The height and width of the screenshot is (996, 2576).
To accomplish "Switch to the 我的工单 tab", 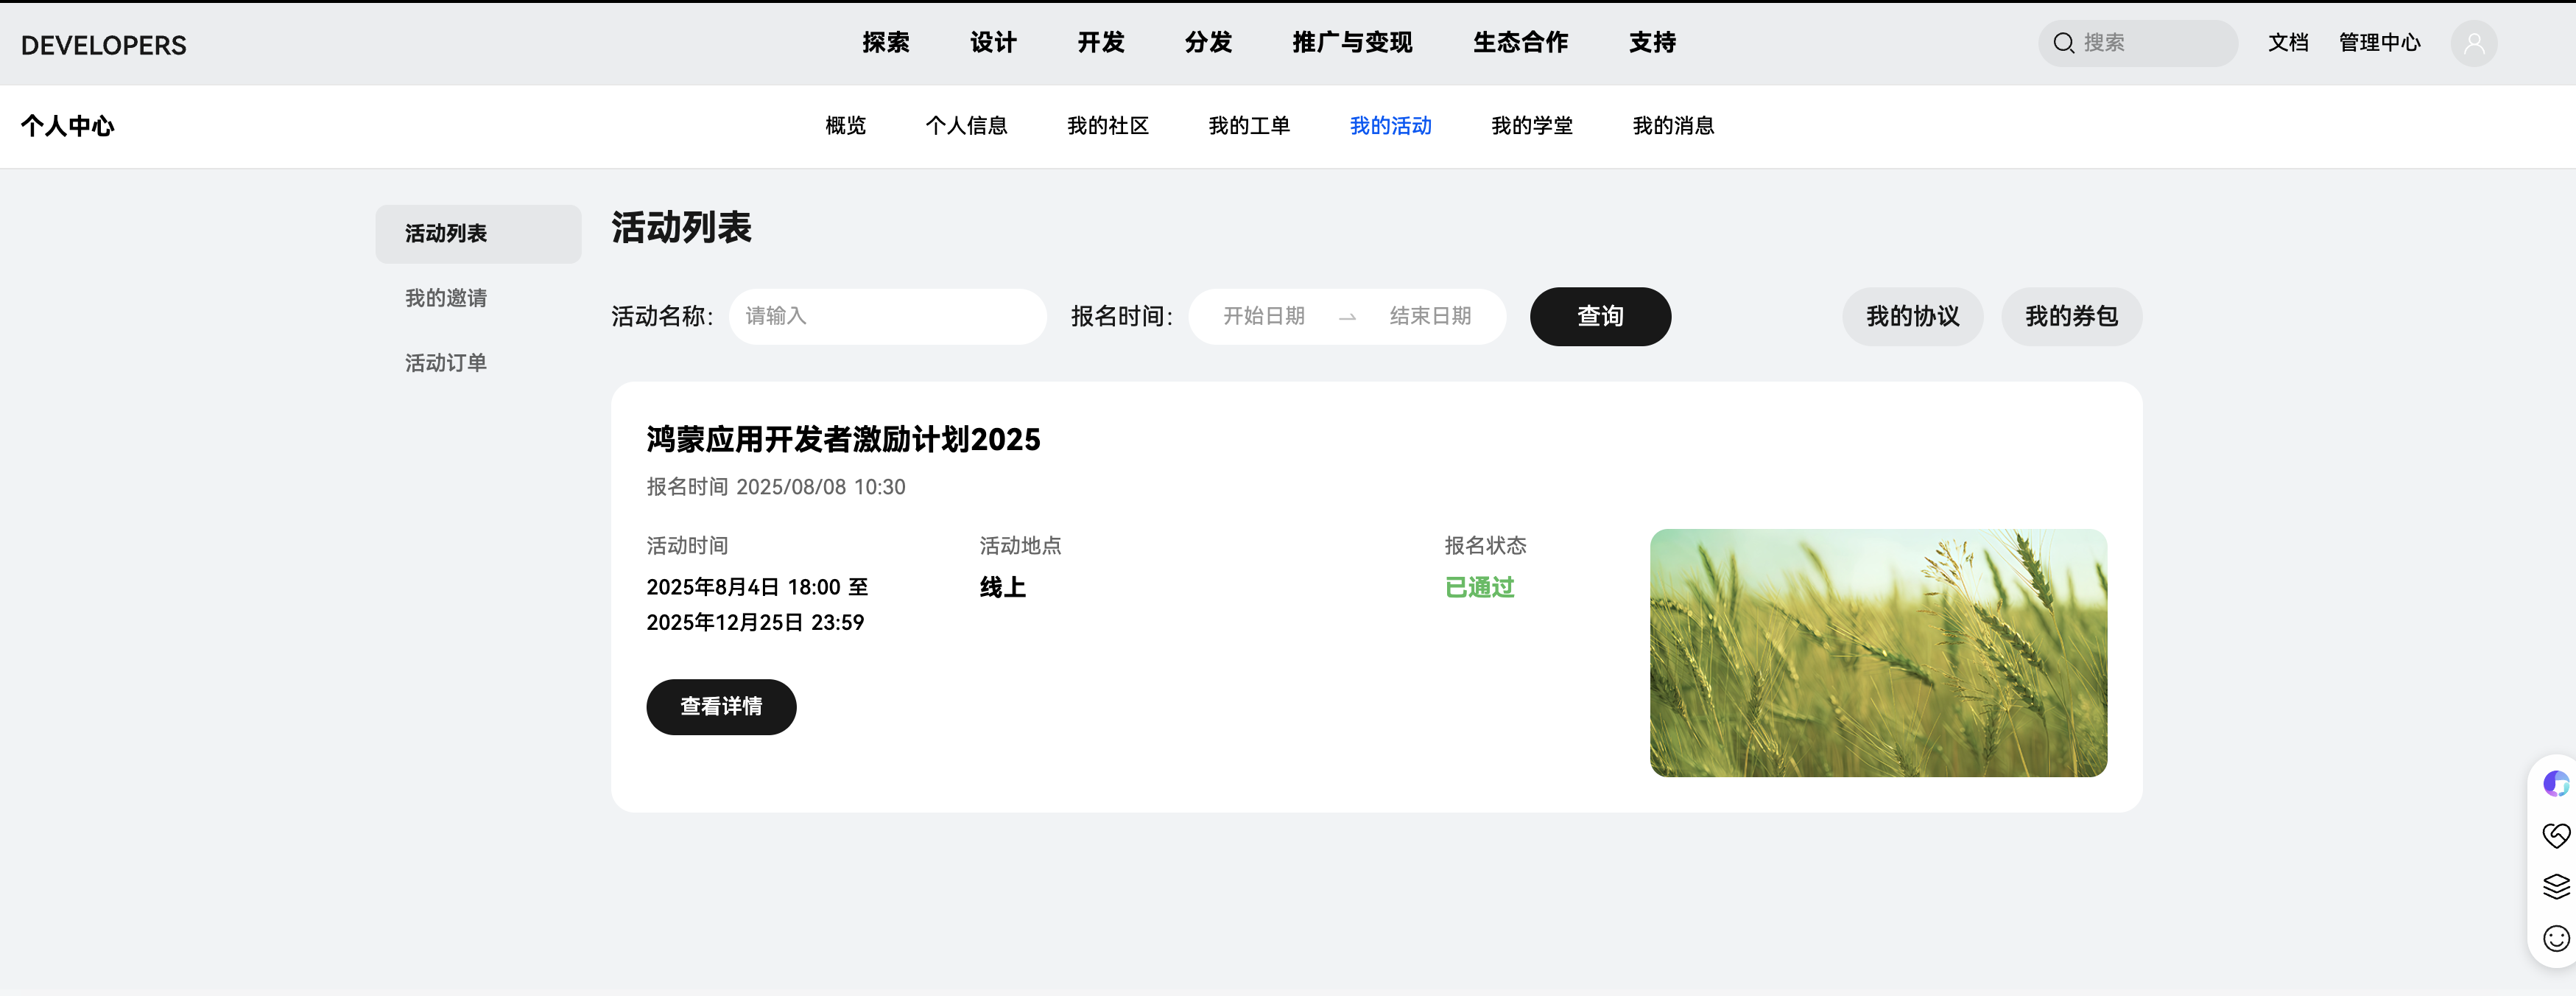I will [1248, 126].
